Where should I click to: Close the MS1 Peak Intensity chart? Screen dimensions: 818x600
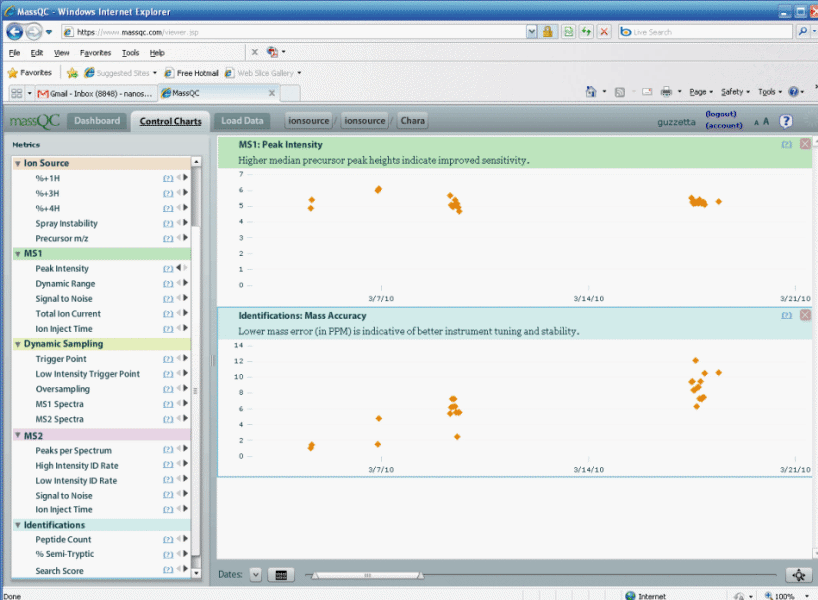(x=805, y=143)
